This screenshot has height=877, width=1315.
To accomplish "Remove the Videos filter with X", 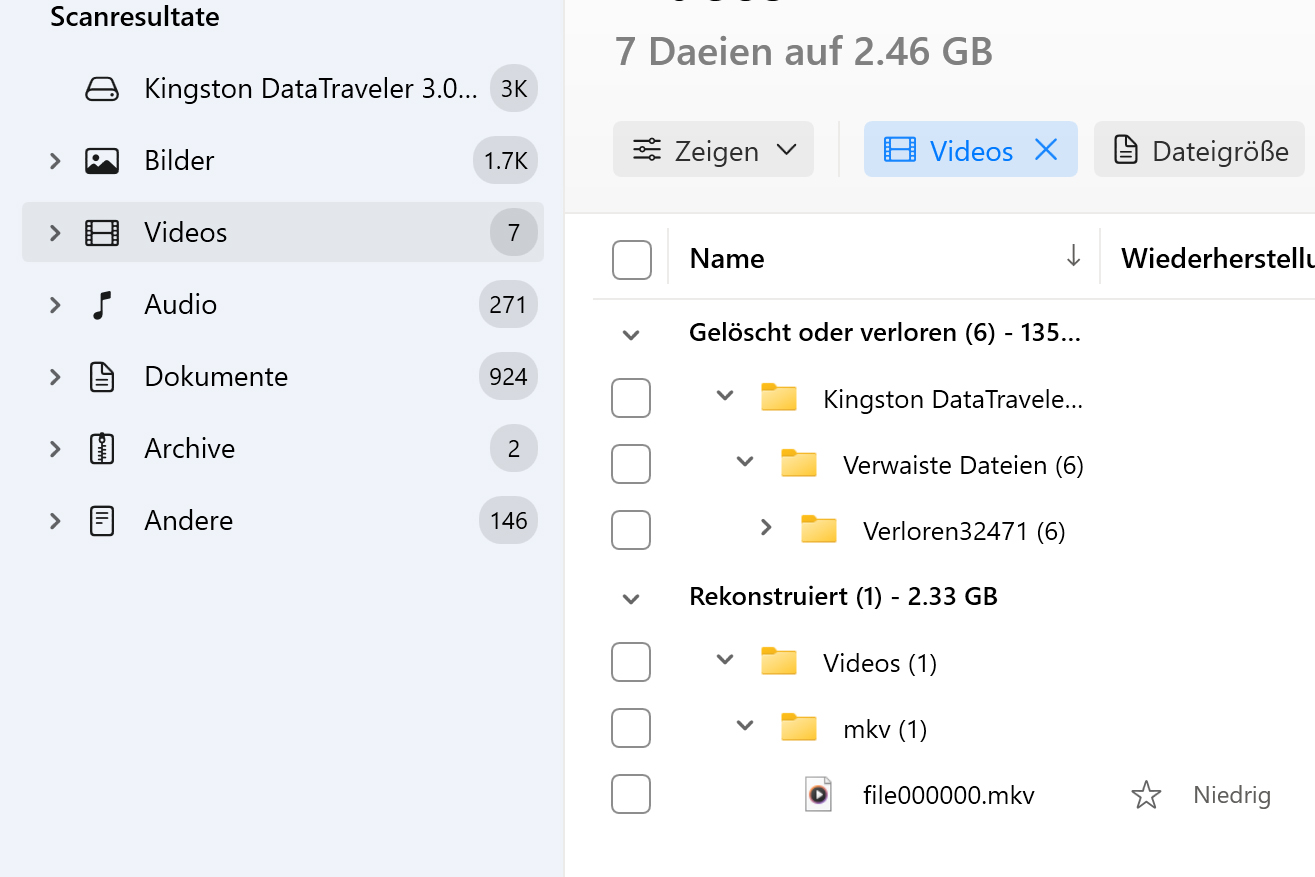I will click(x=1045, y=150).
